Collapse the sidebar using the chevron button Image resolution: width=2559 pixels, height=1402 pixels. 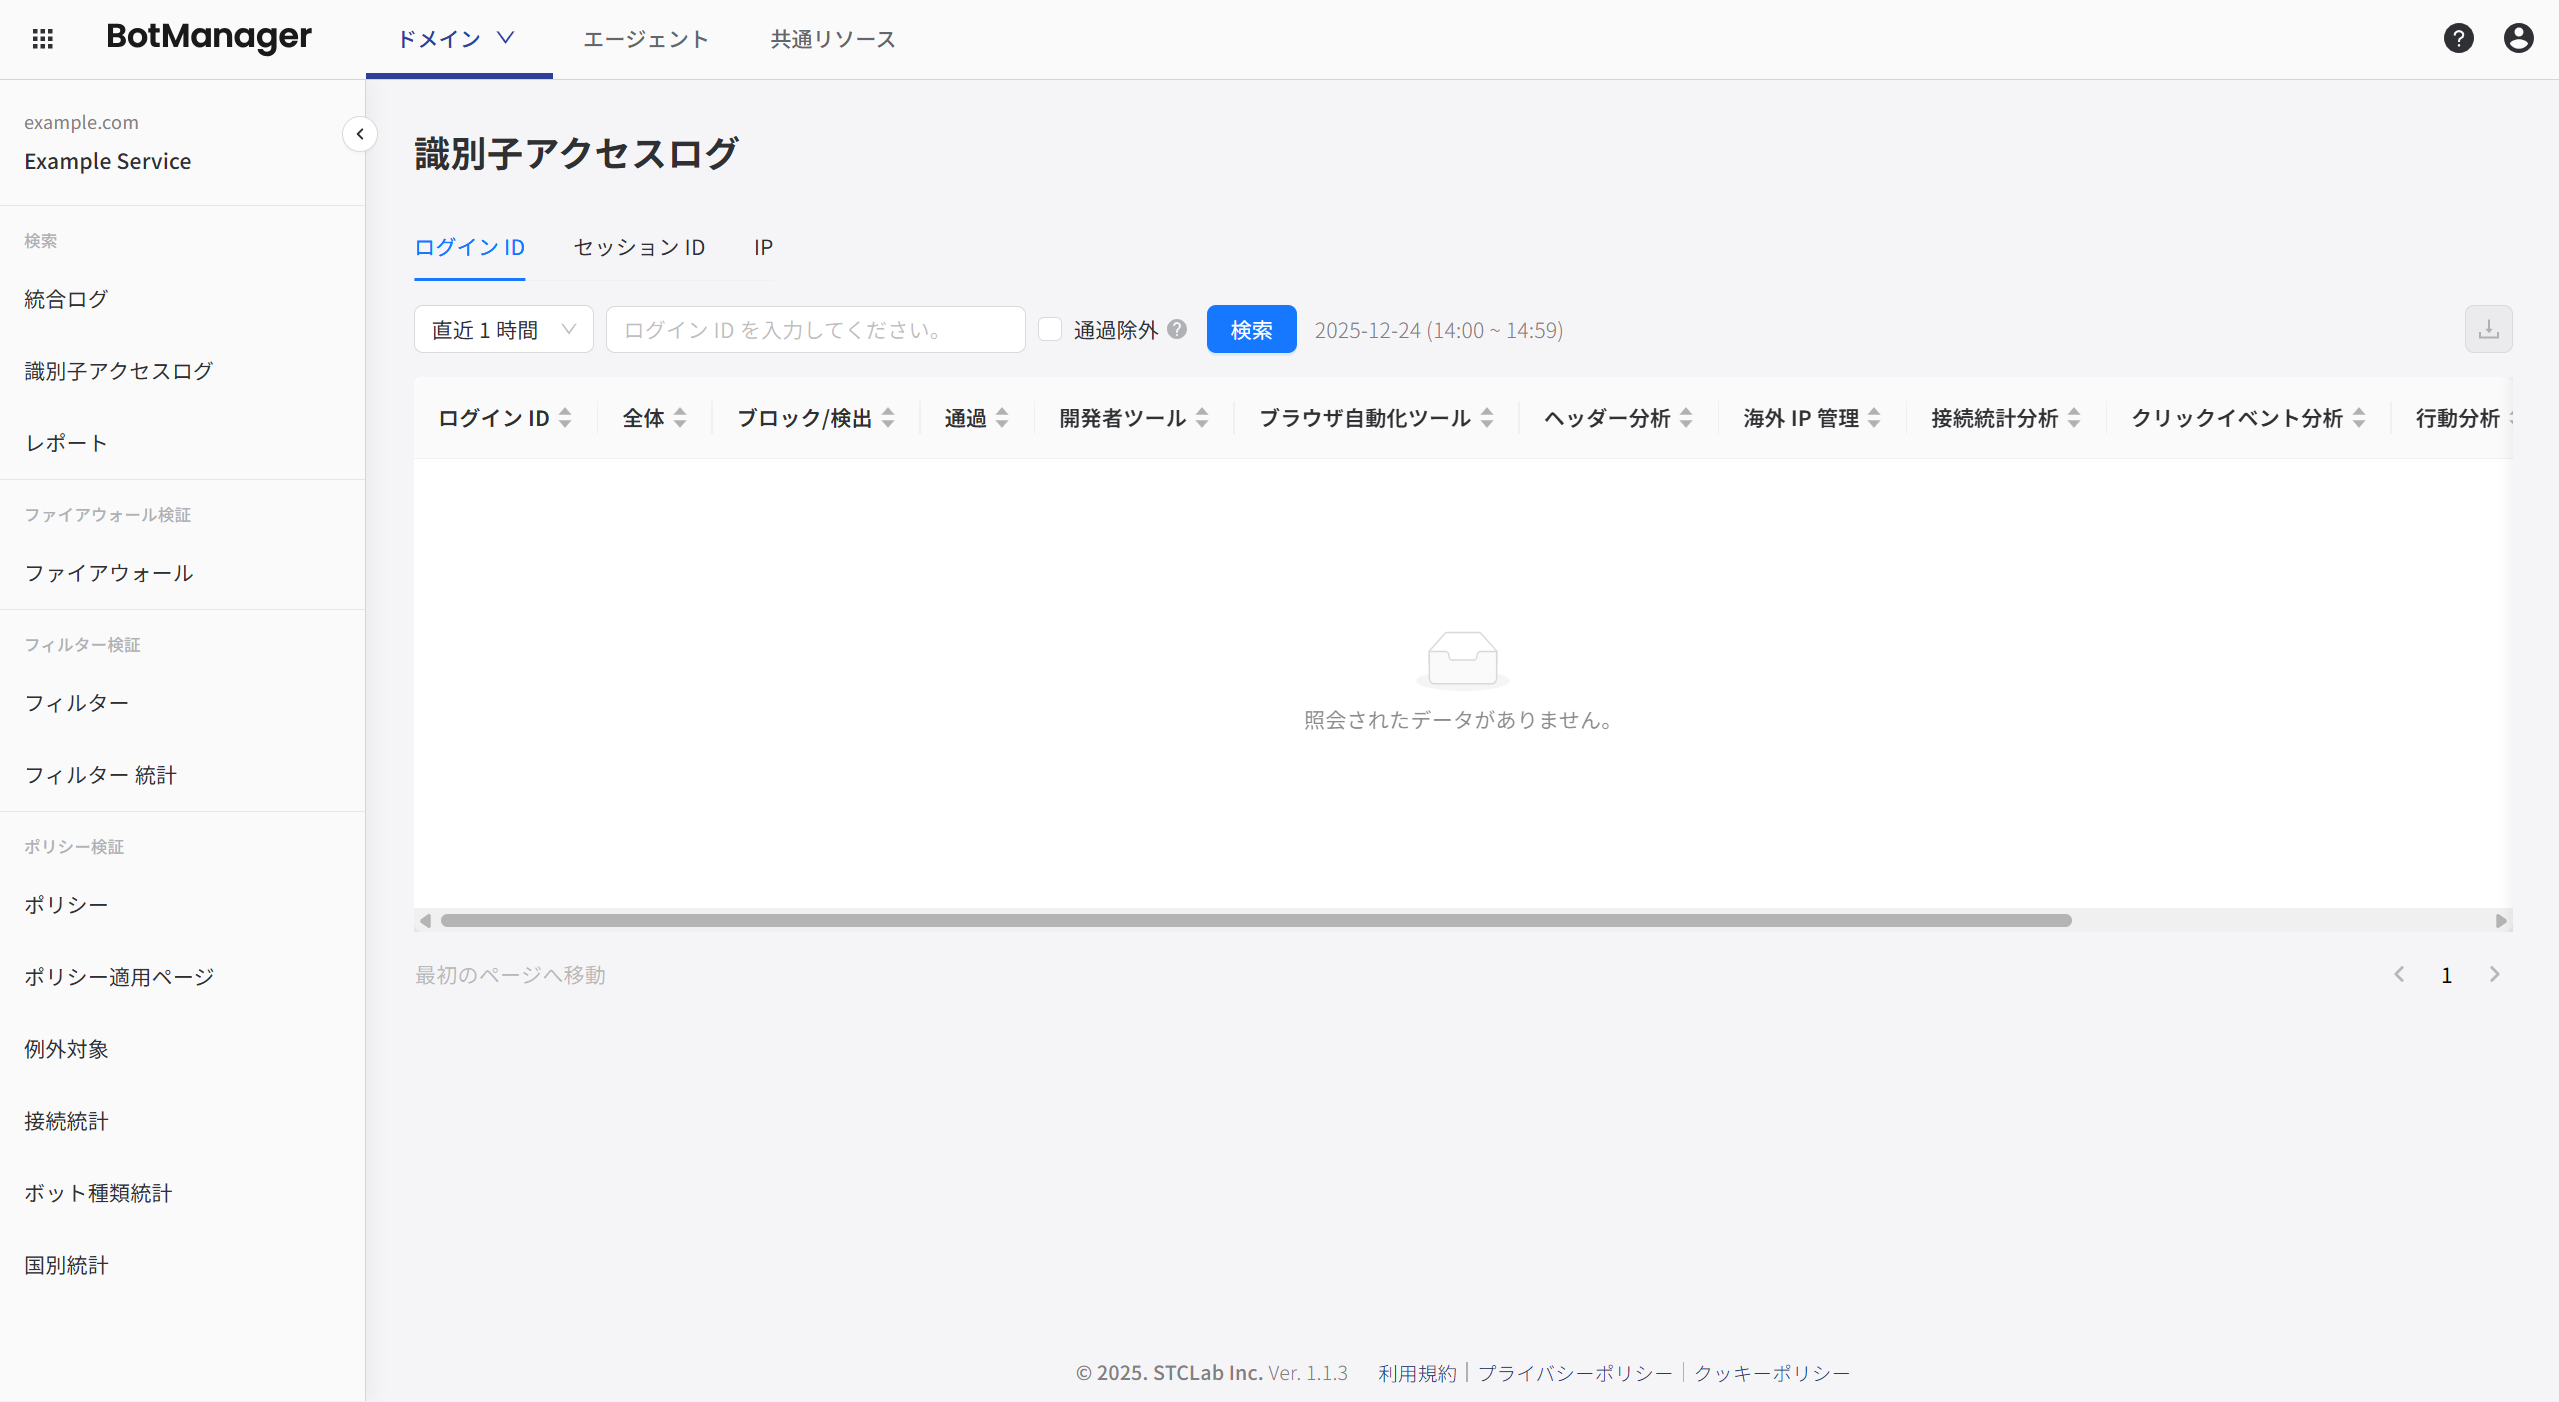click(359, 134)
